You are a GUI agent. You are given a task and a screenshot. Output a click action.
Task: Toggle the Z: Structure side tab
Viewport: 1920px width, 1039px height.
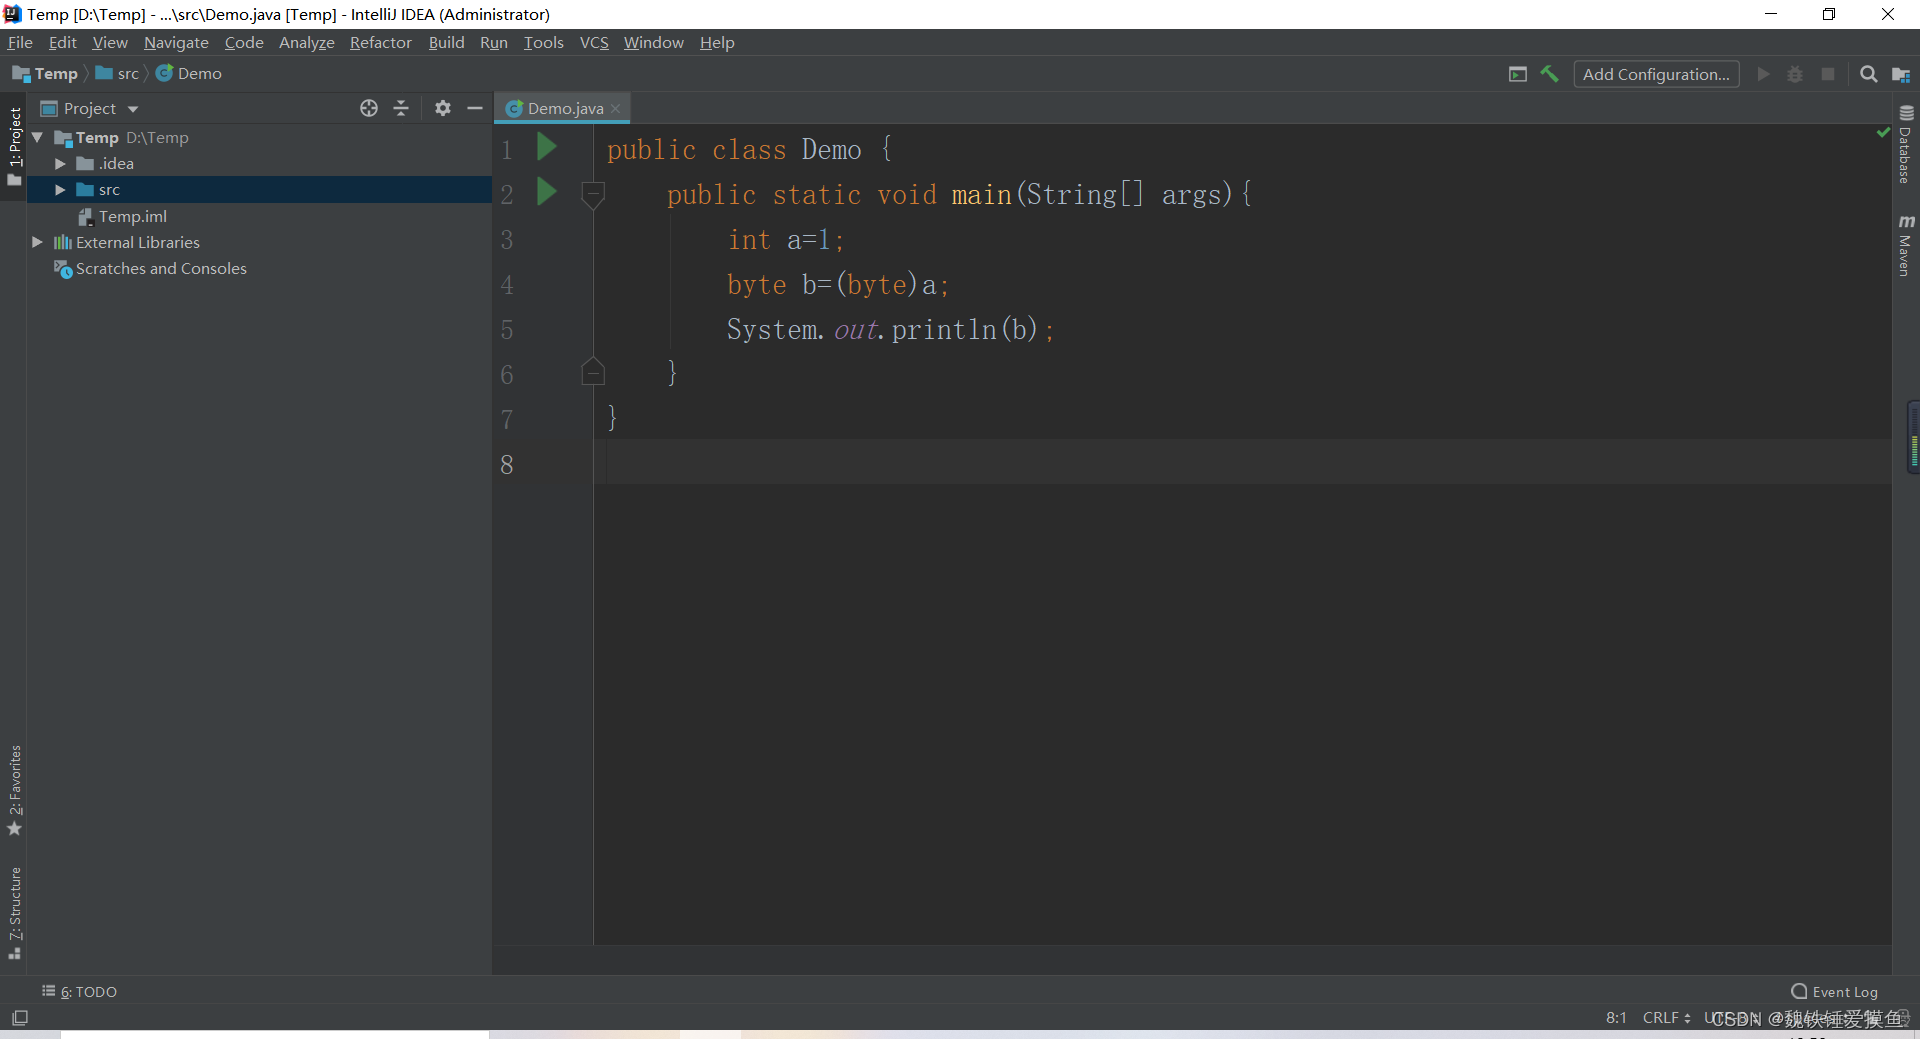(14, 913)
